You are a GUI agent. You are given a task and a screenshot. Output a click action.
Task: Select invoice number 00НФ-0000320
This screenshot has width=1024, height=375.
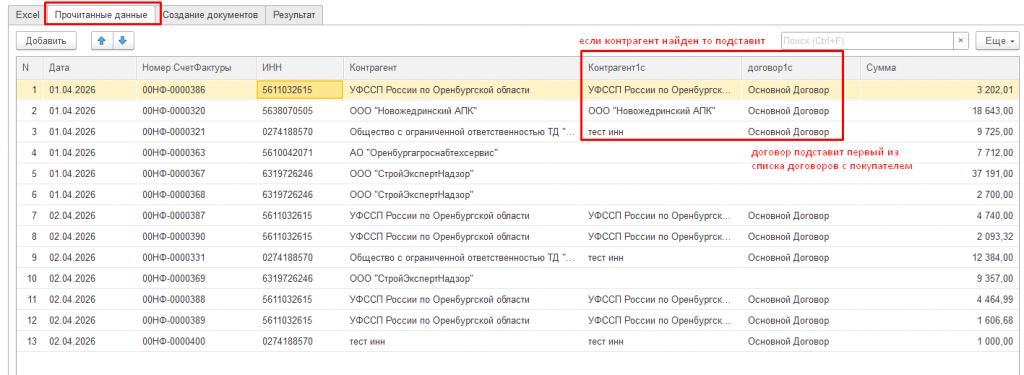pyautogui.click(x=173, y=111)
